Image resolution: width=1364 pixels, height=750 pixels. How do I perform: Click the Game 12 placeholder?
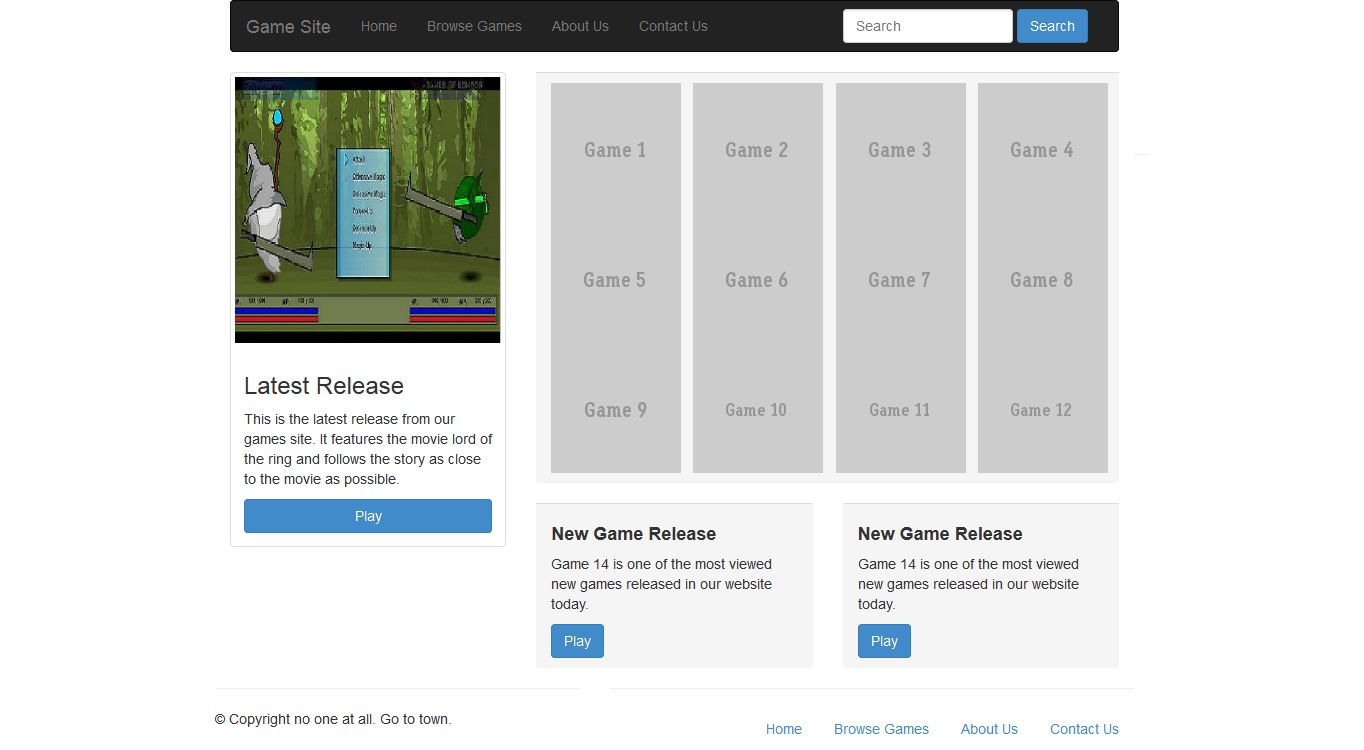tap(1042, 410)
